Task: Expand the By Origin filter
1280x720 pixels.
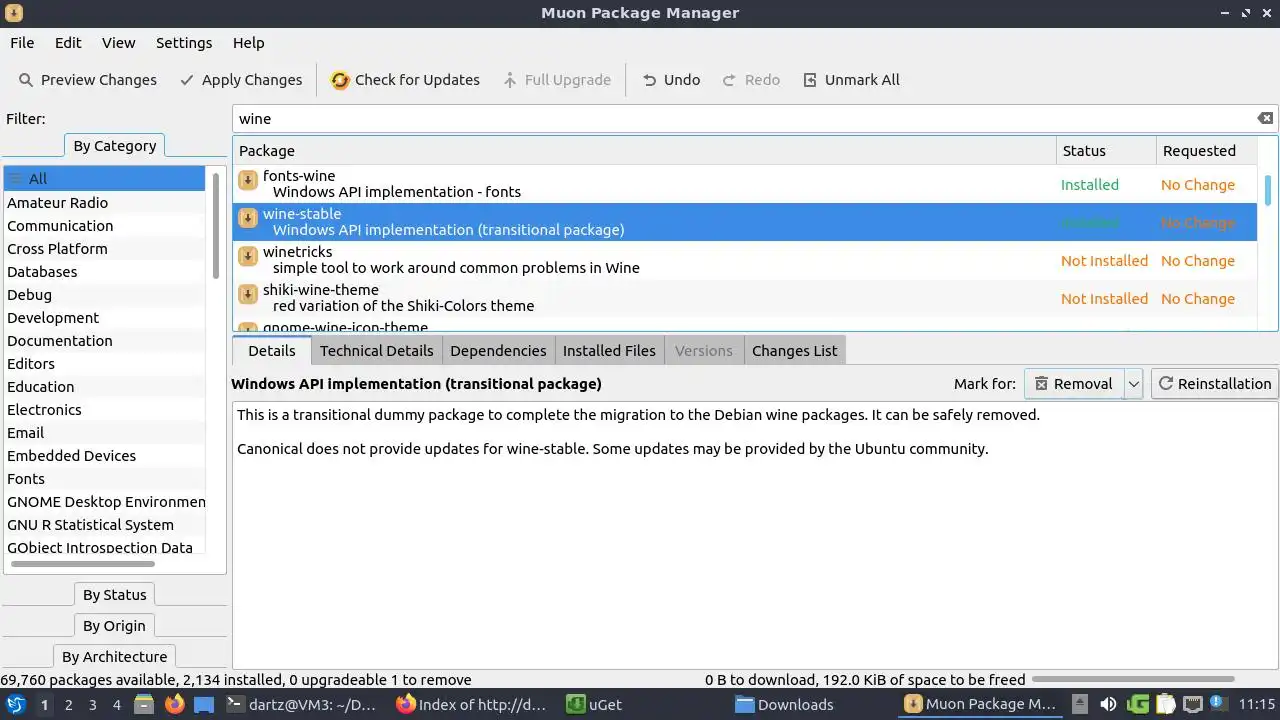Action: [114, 626]
